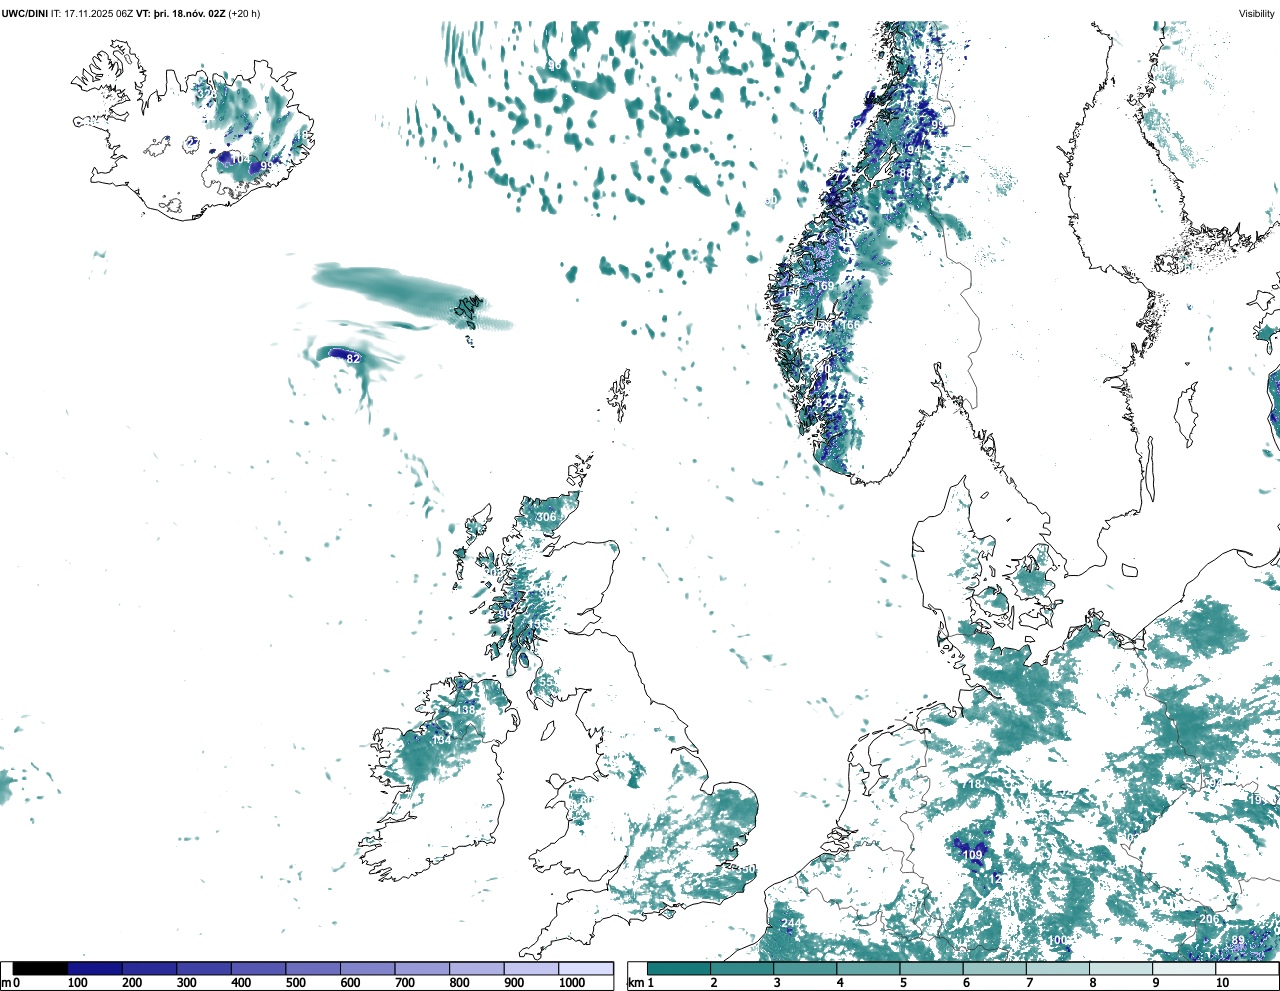1280x991 pixels.
Task: Select the 5–6 km legend swatch
Action: [932, 969]
